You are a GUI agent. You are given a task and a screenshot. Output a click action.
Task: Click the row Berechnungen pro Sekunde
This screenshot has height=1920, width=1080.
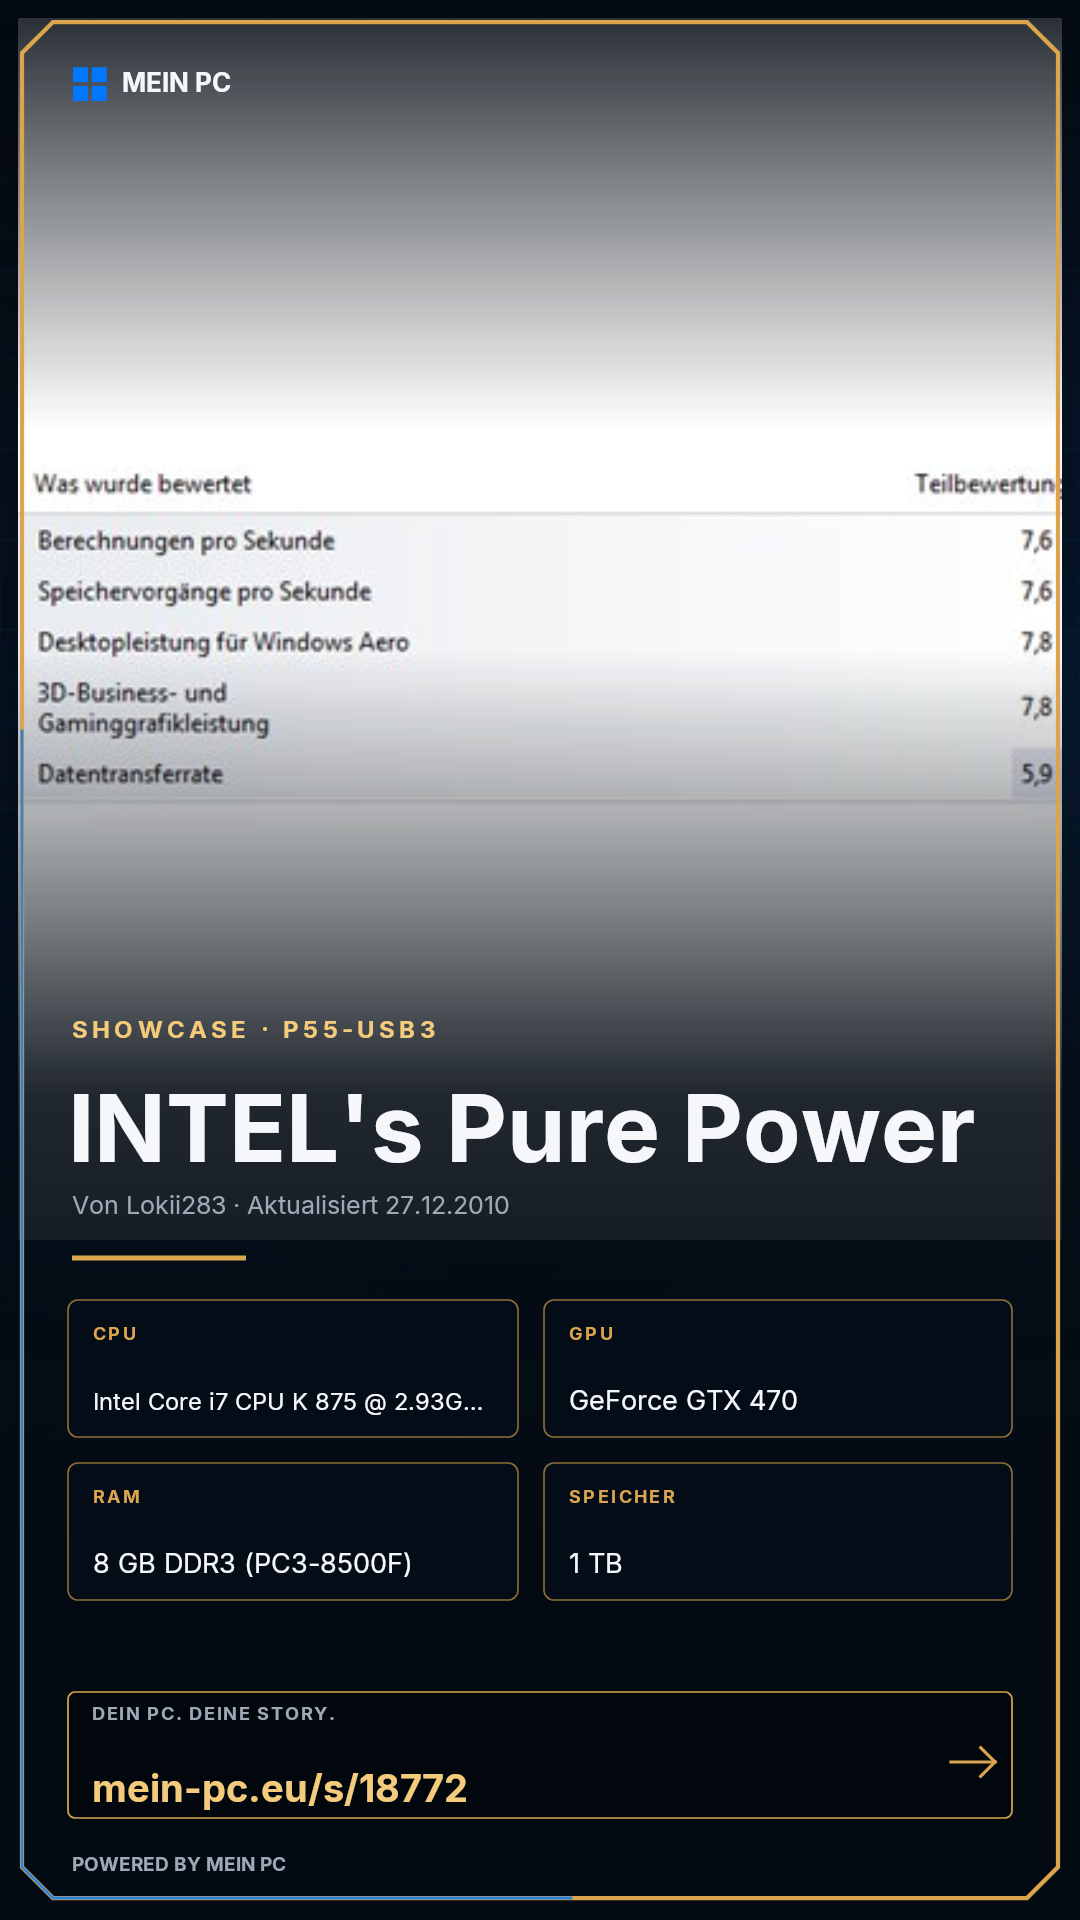[540, 541]
